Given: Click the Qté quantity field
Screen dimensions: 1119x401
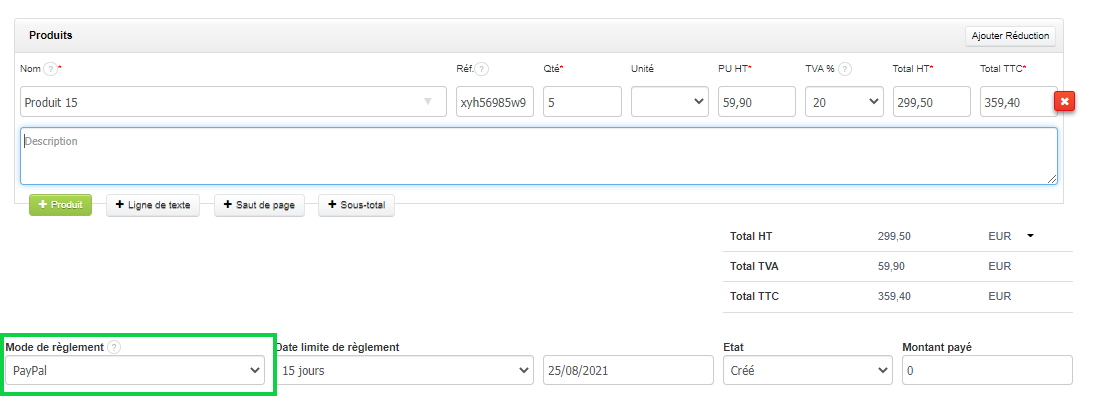Looking at the screenshot, I should pyautogui.click(x=582, y=101).
